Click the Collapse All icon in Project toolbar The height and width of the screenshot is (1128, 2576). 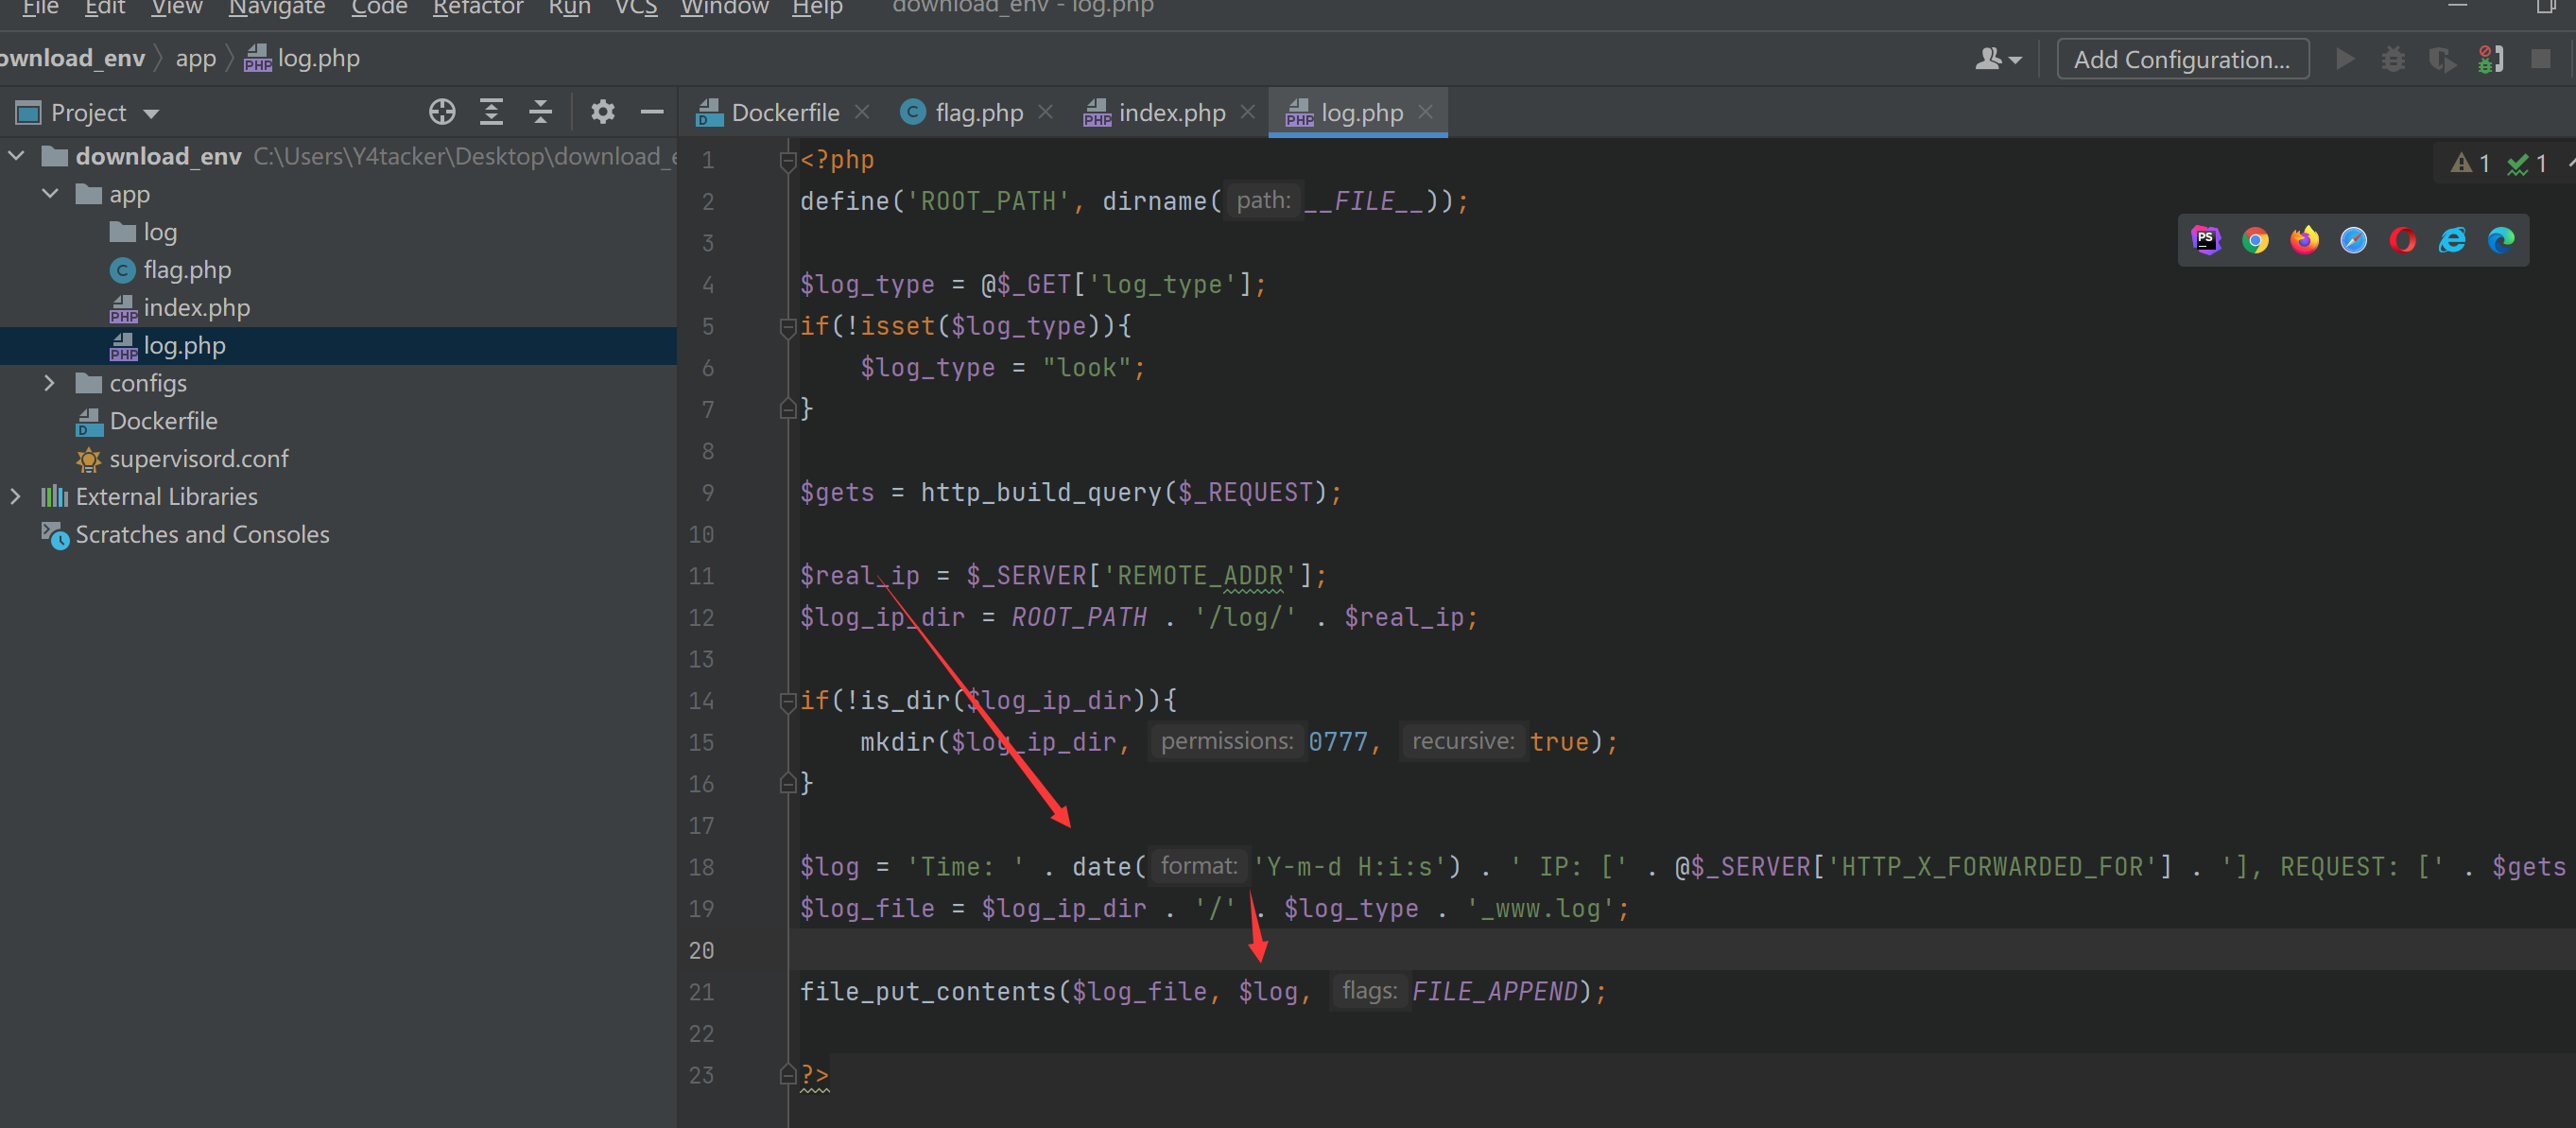point(540,112)
